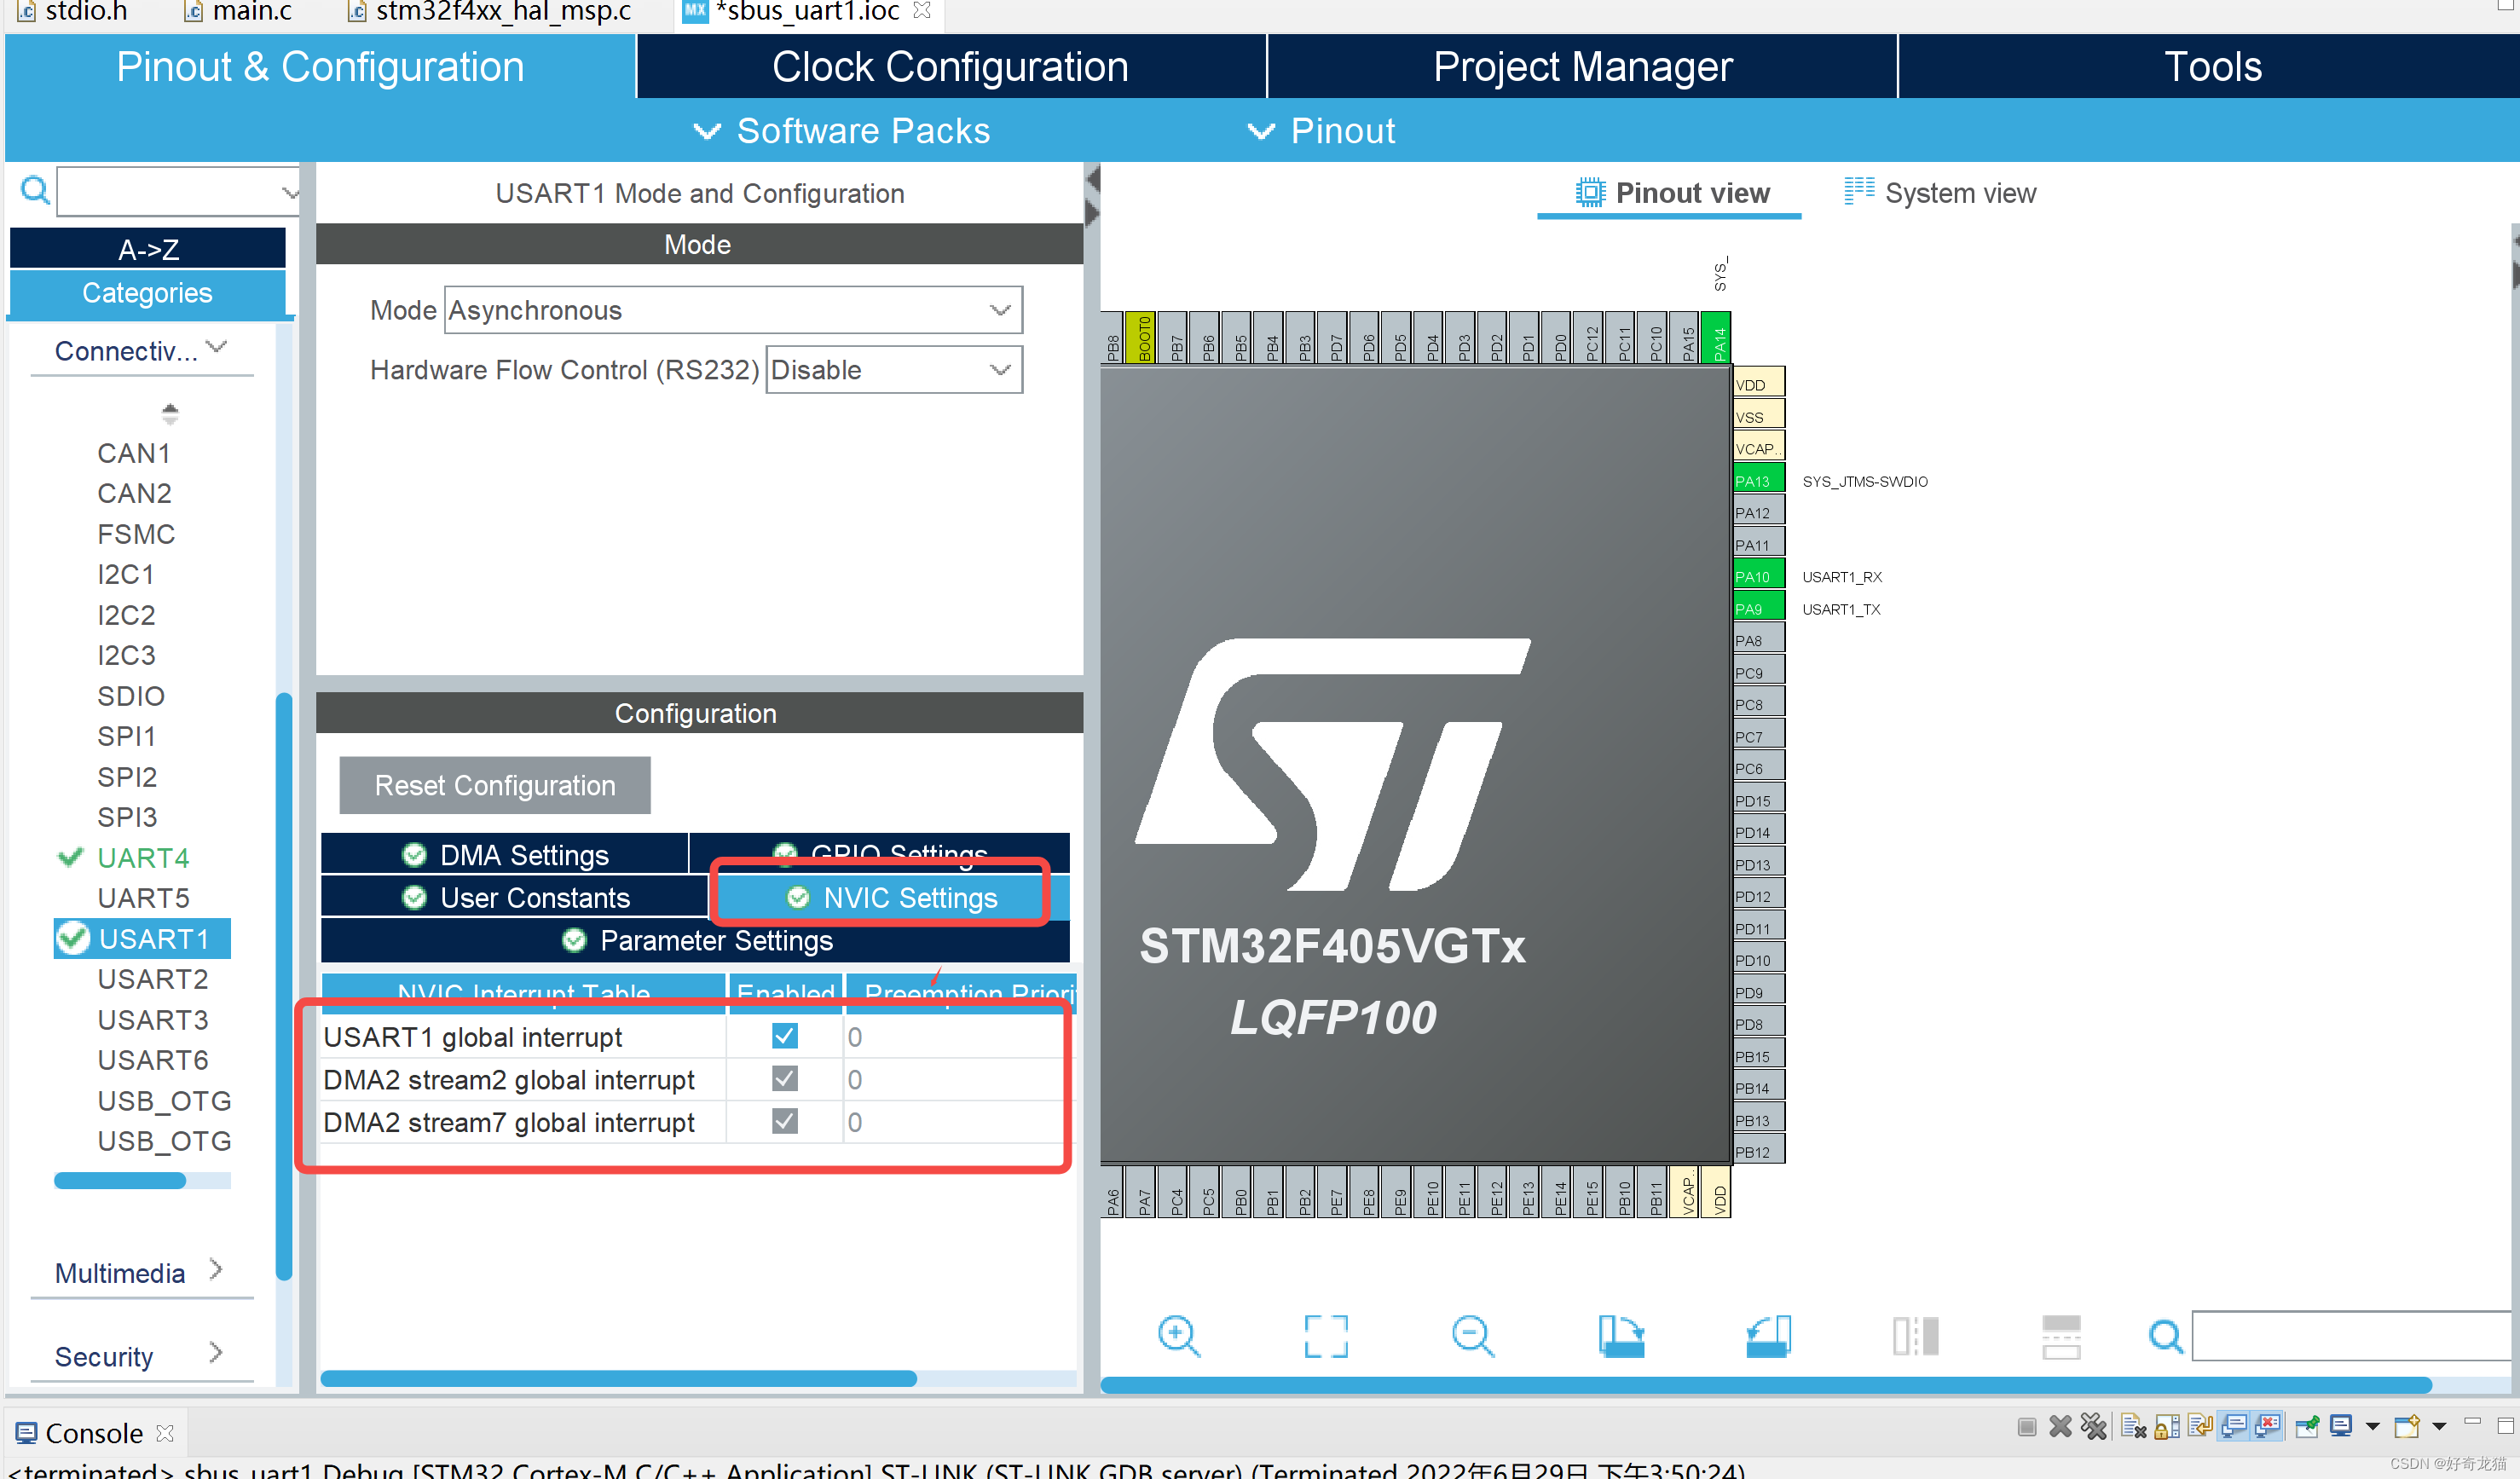Image resolution: width=2520 pixels, height=1479 pixels.
Task: Open the Open Console dropdown arrow
Action: click(x=2439, y=1427)
